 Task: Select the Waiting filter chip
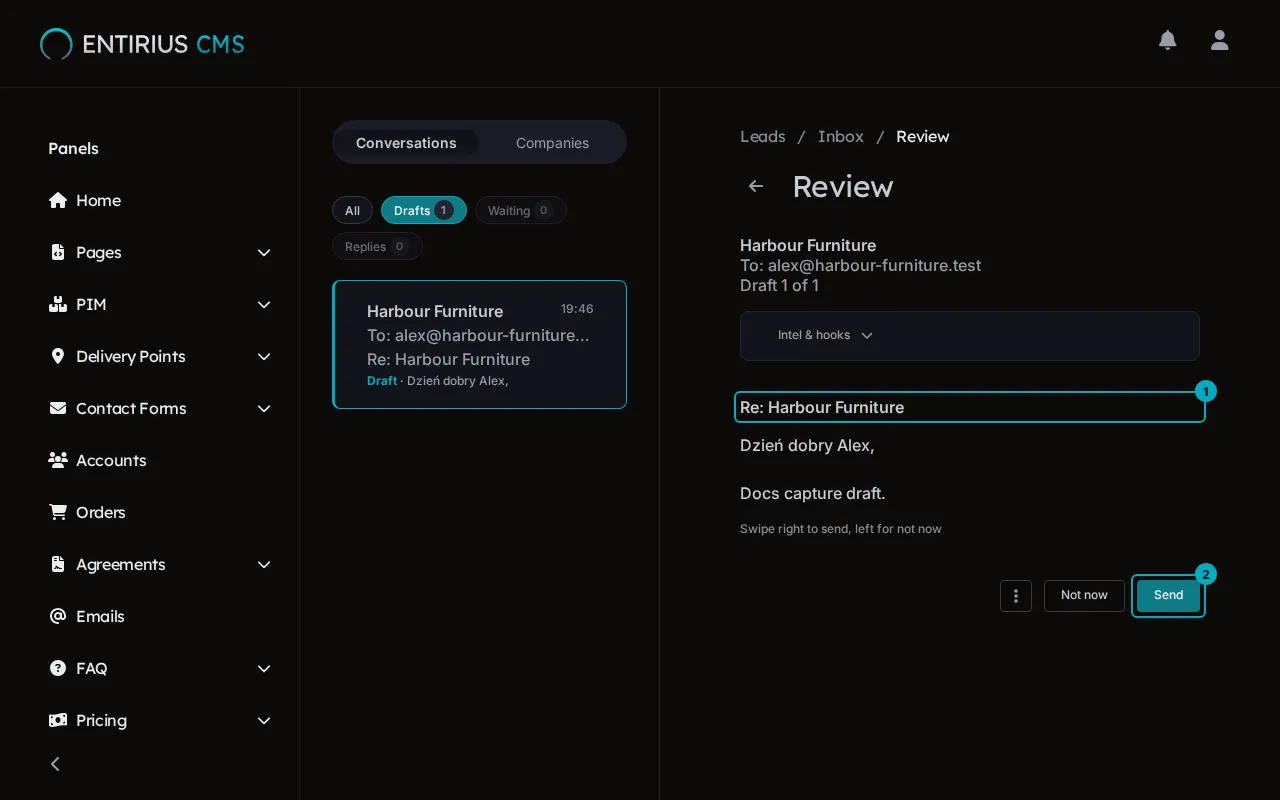coord(521,210)
